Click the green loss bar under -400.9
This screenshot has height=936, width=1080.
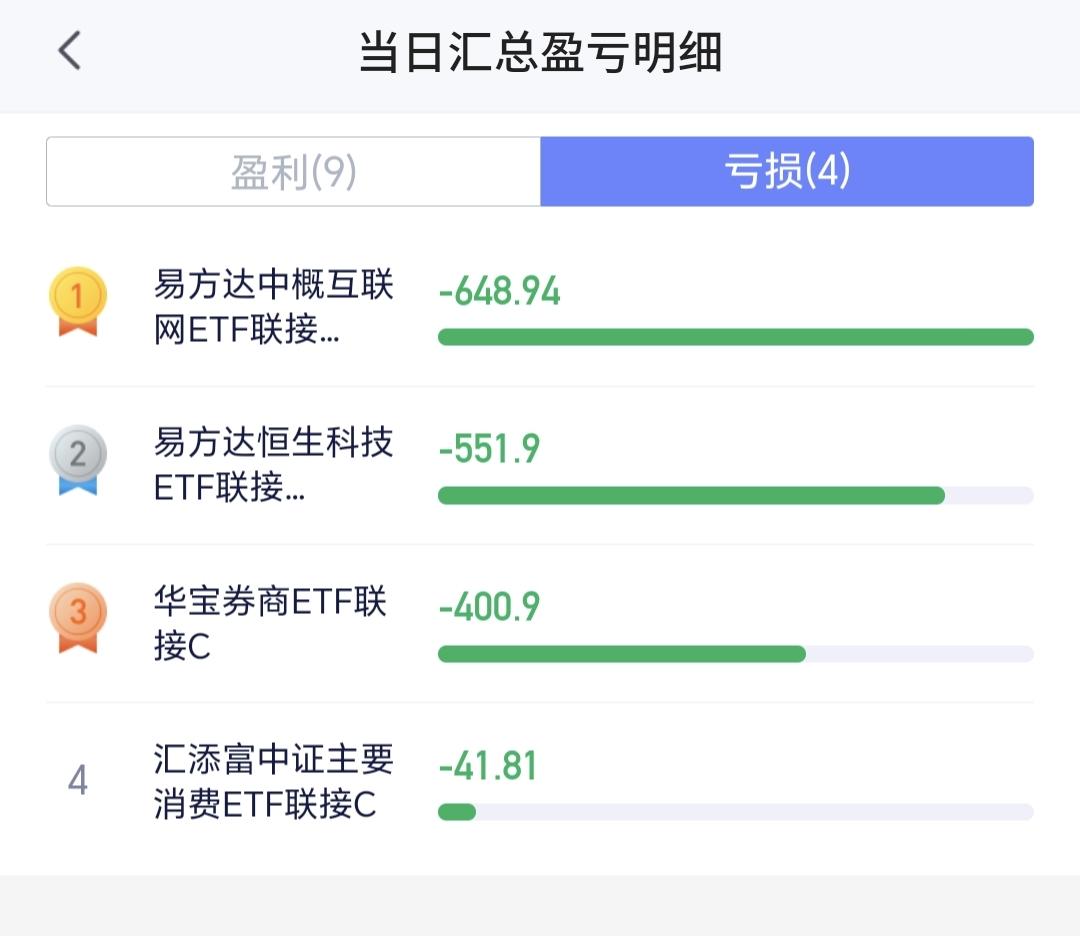(622, 654)
